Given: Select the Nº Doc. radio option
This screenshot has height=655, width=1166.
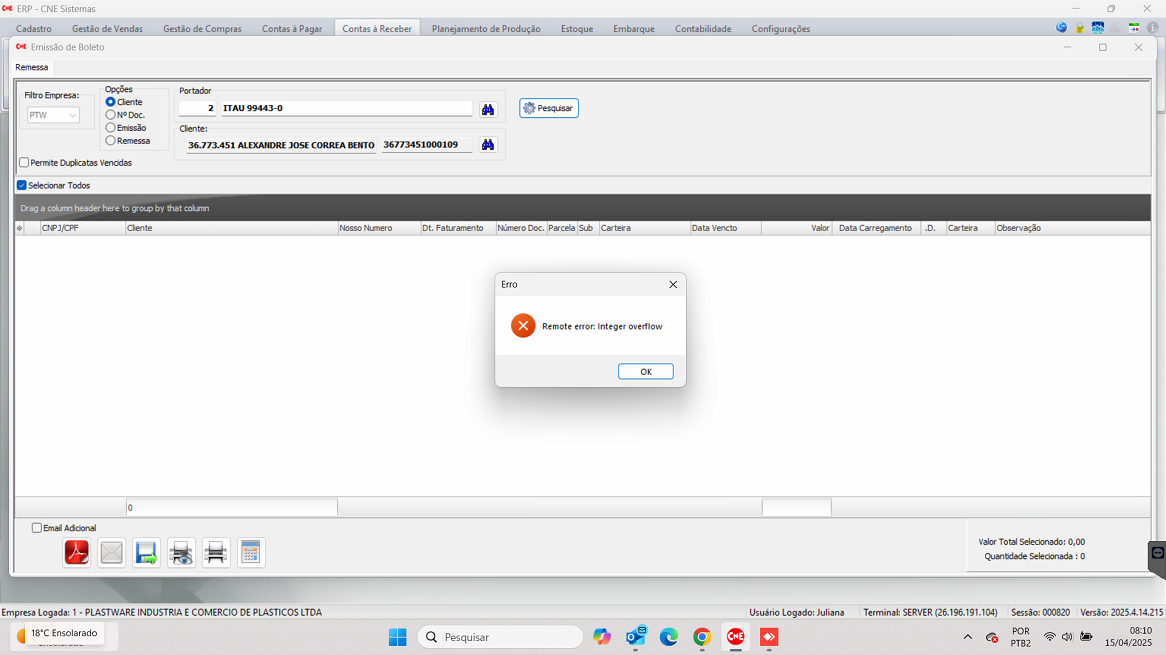Looking at the screenshot, I should coord(111,115).
